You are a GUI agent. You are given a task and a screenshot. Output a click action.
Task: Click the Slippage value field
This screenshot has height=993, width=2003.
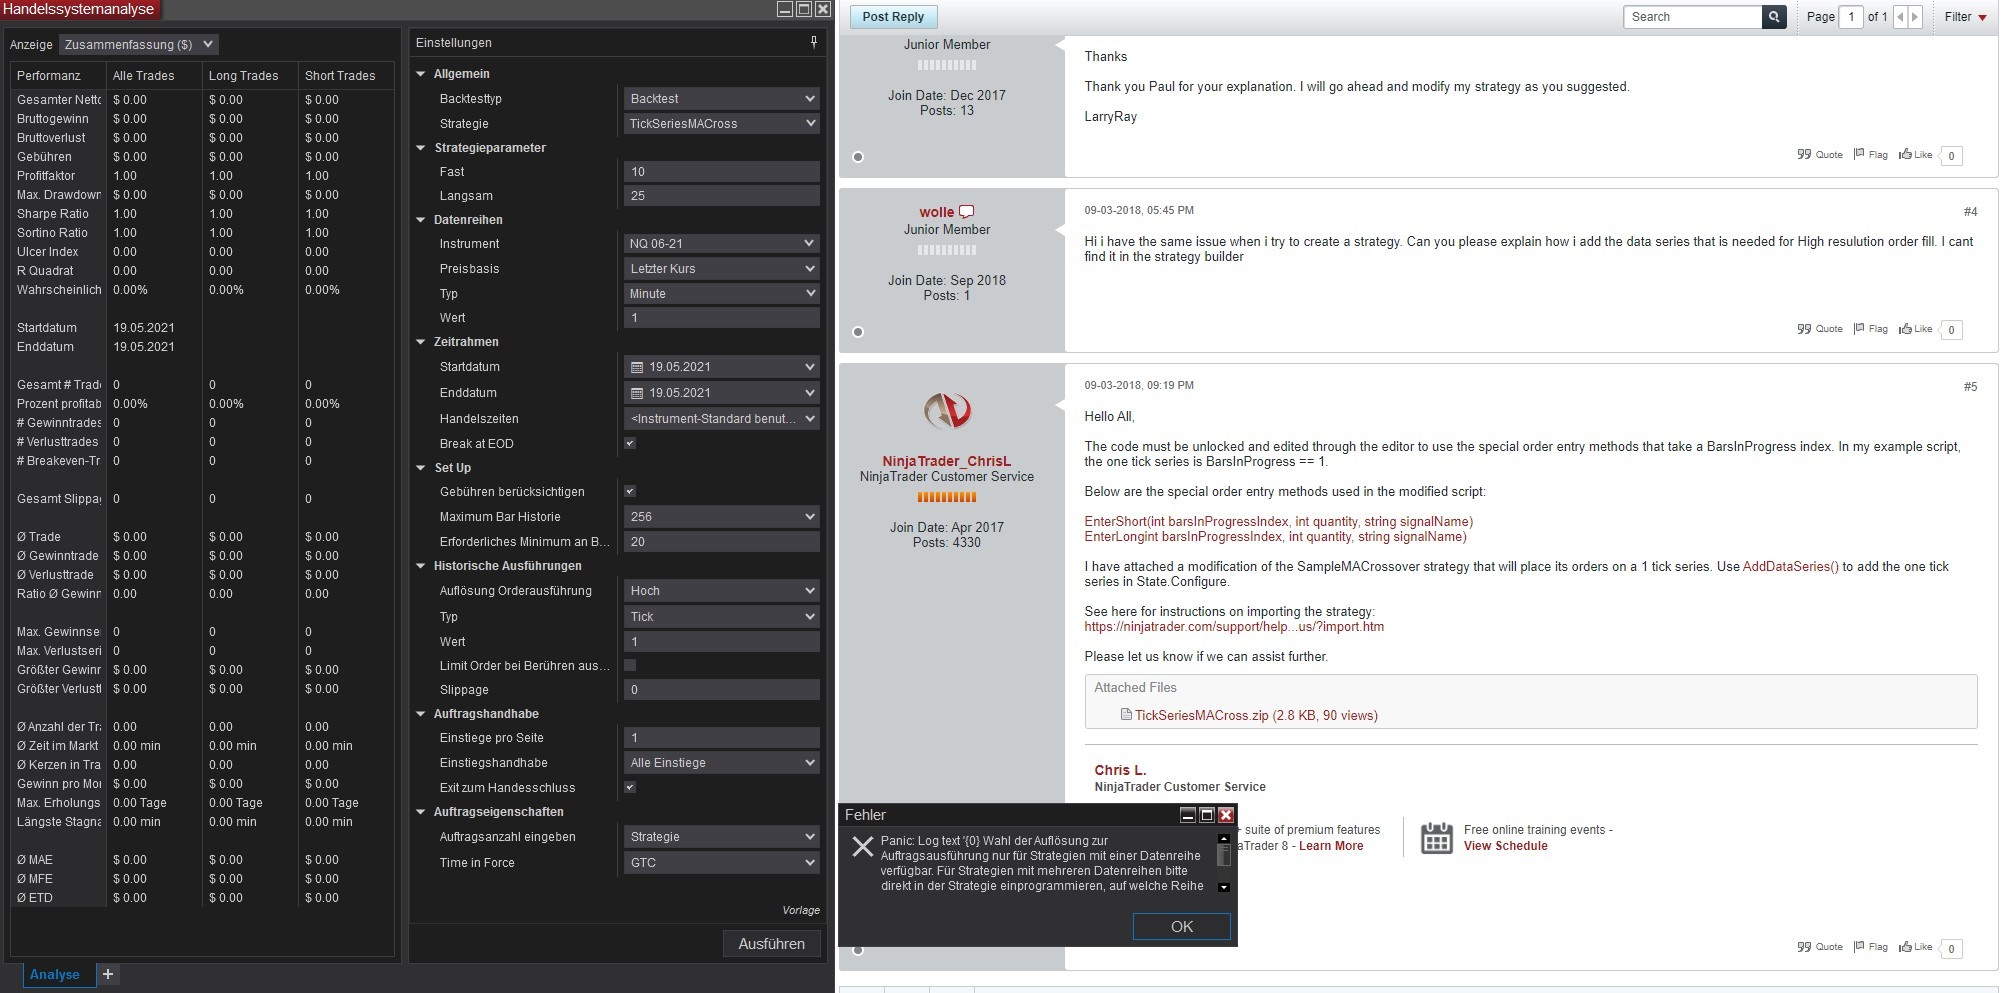pos(722,690)
